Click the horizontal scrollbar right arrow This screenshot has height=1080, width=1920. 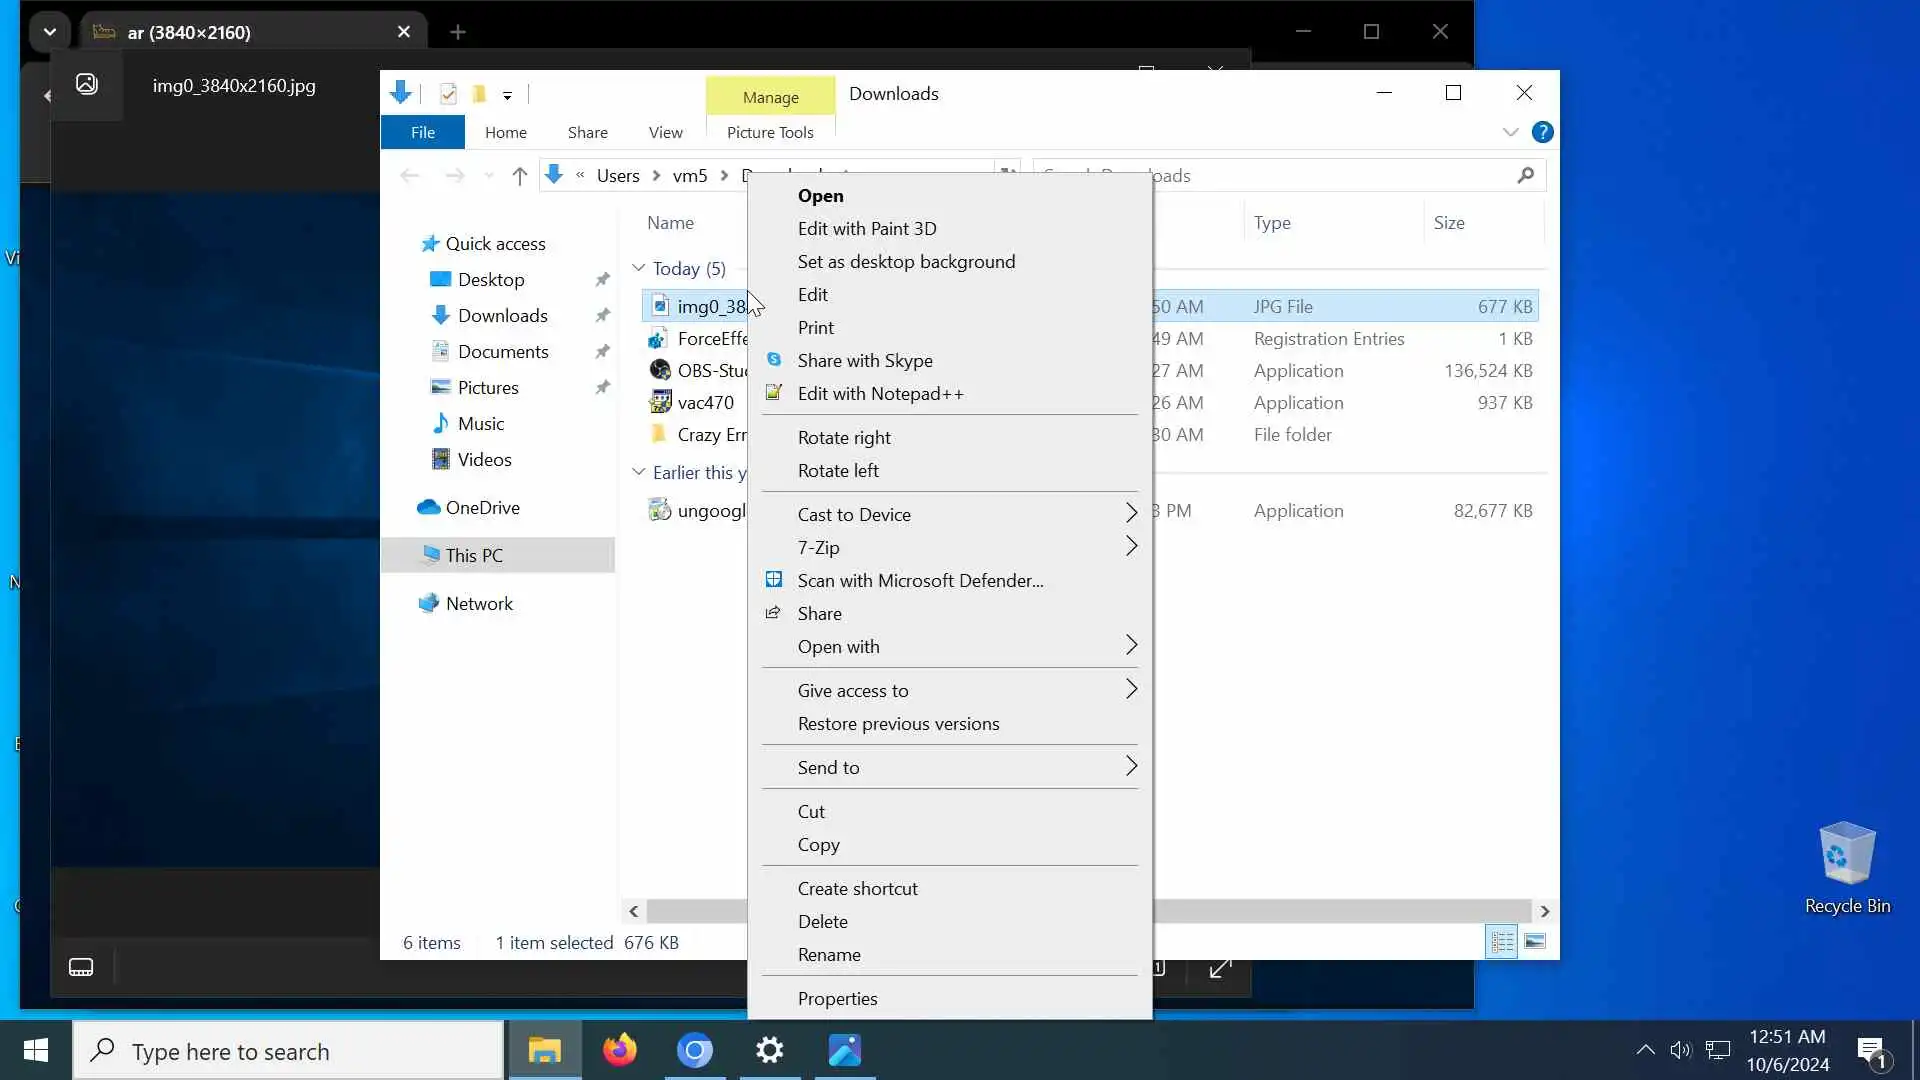pyautogui.click(x=1544, y=911)
